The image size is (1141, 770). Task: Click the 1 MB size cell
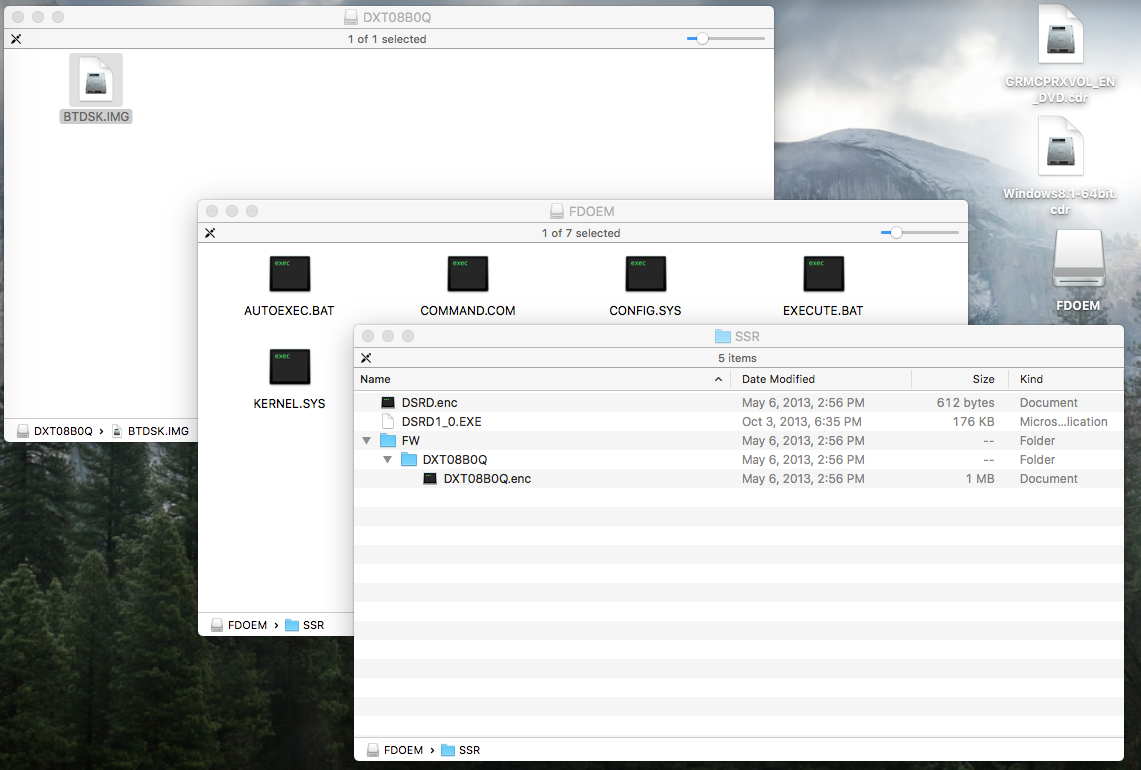pyautogui.click(x=980, y=478)
